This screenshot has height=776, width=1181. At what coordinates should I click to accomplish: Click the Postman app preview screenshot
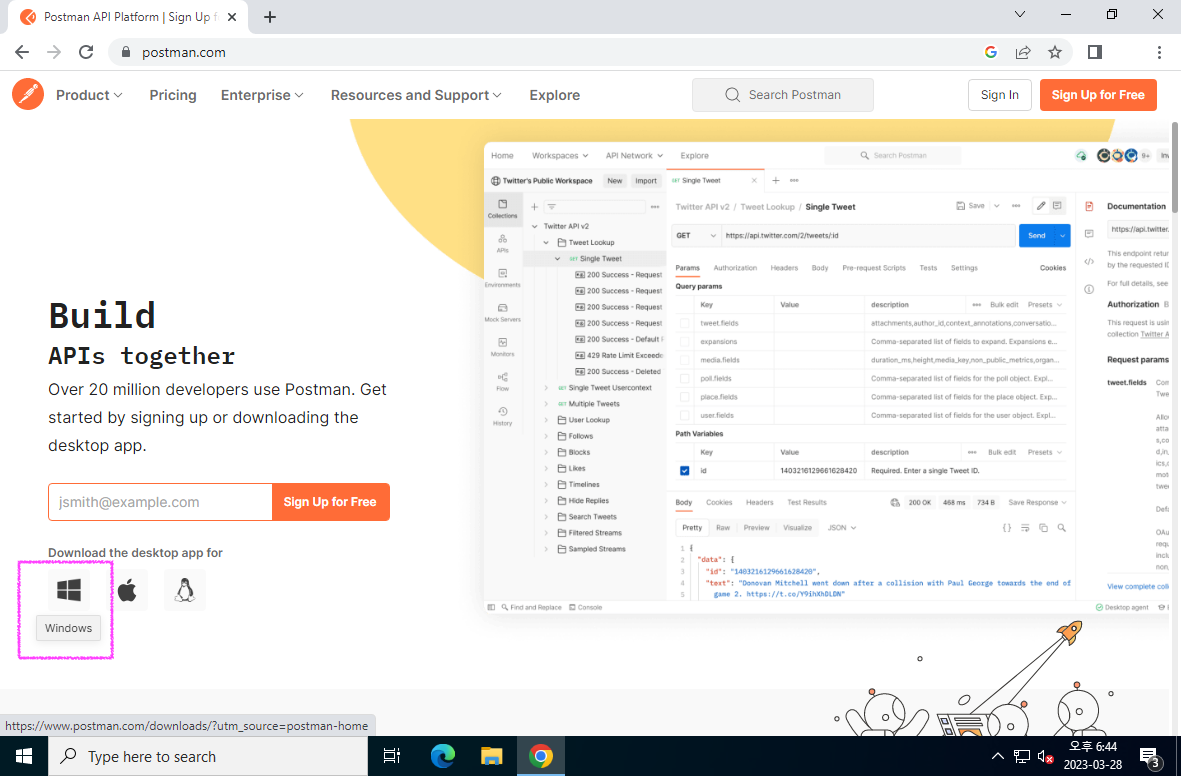pyautogui.click(x=826, y=377)
